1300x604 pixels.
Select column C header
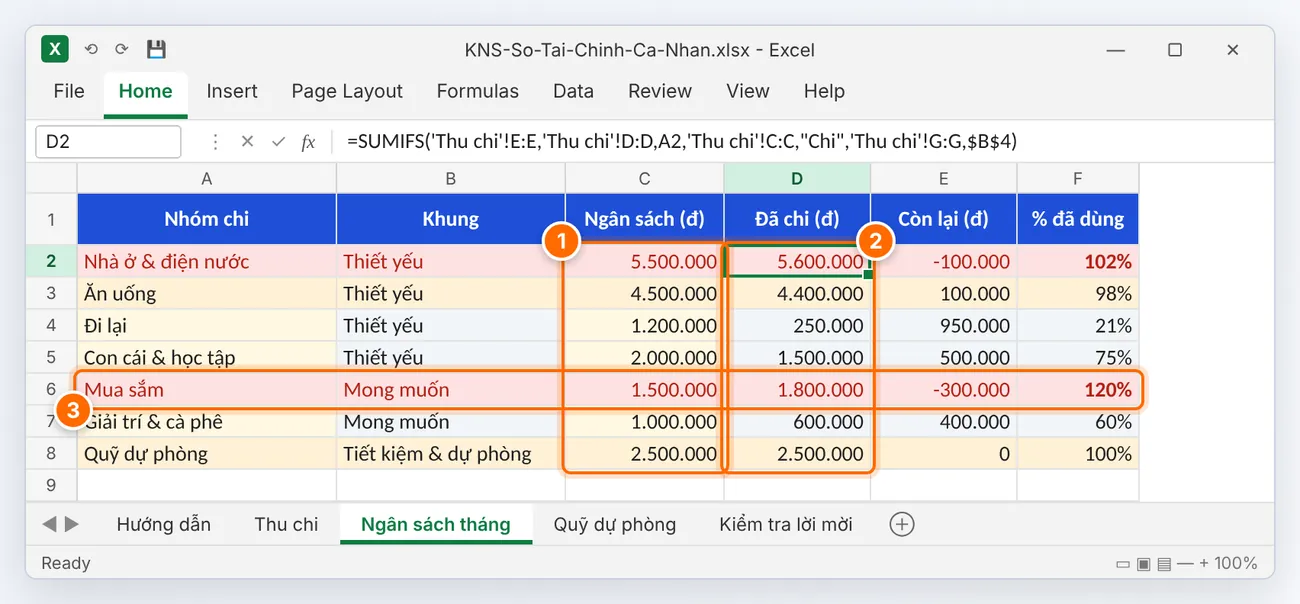tap(645, 179)
